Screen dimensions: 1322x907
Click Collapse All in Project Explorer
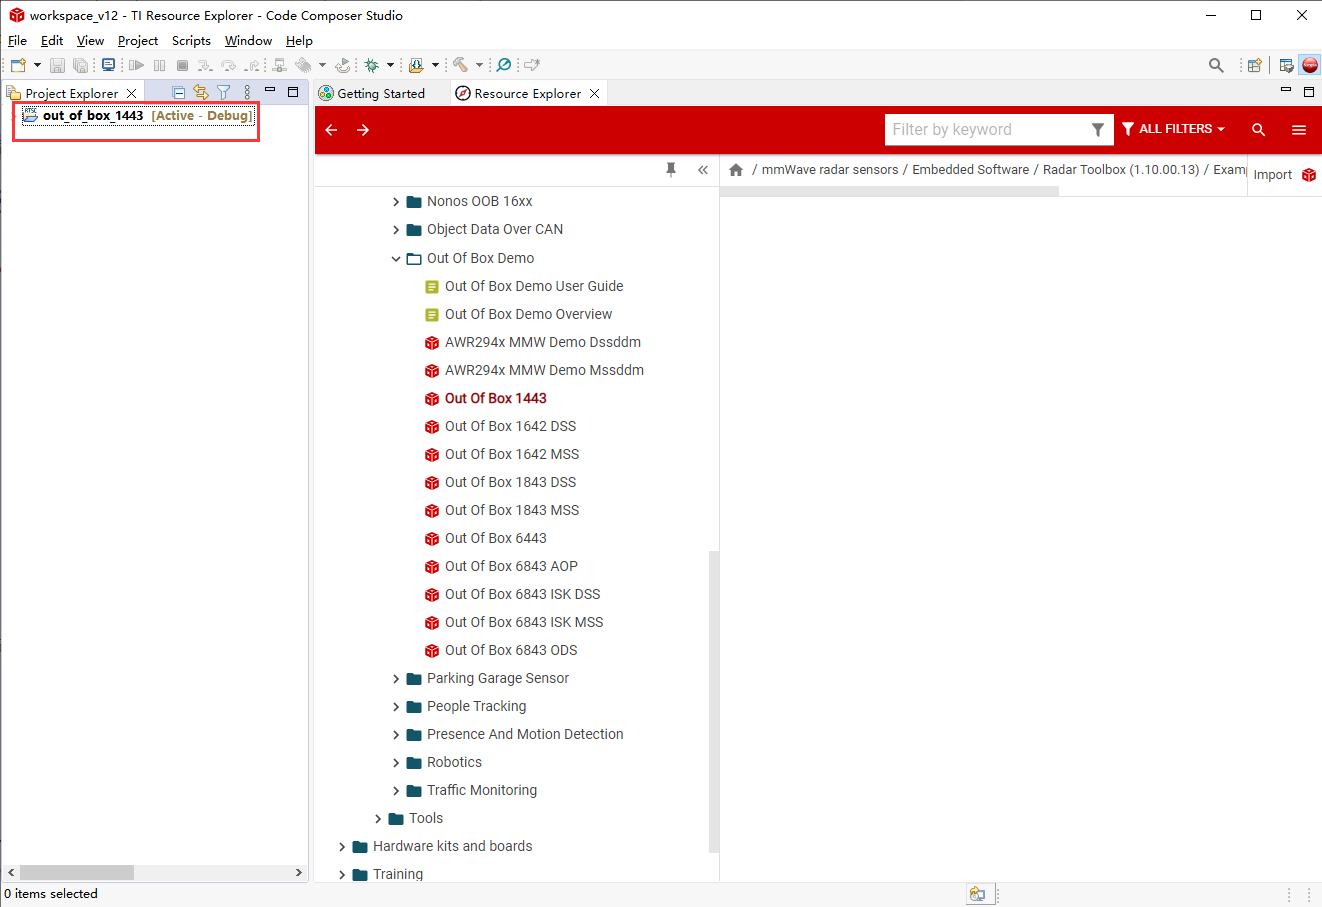pos(179,92)
